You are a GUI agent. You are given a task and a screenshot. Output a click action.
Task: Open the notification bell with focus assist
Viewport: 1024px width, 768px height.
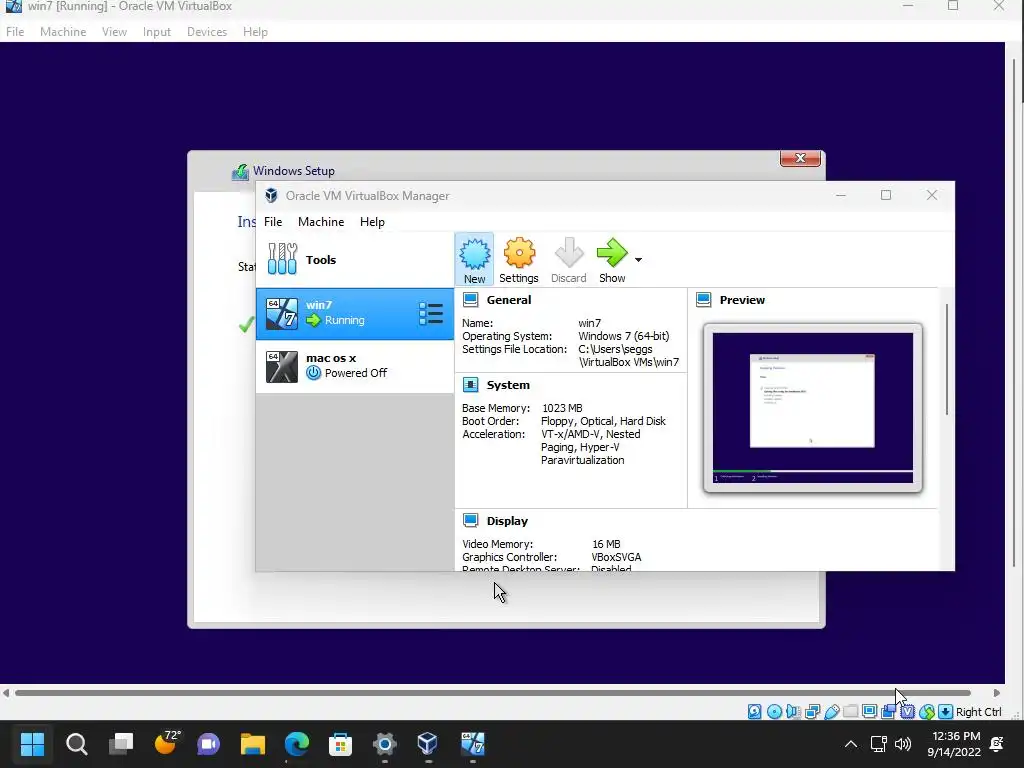pyautogui.click(x=997, y=744)
